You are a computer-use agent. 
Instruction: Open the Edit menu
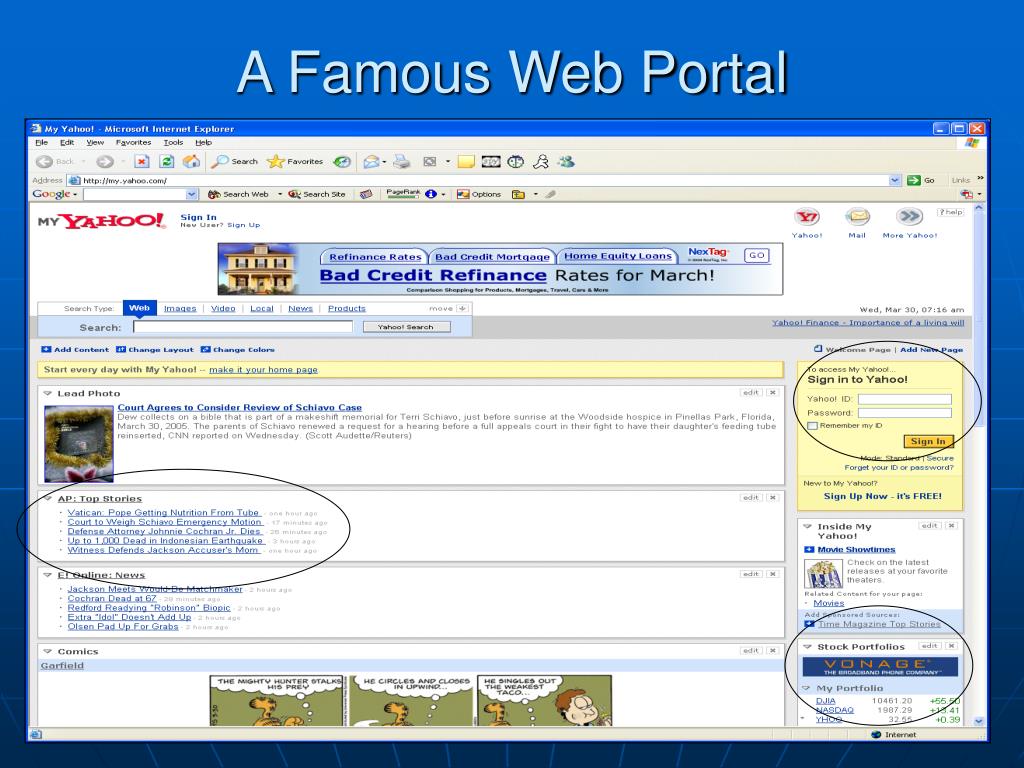[x=67, y=142]
